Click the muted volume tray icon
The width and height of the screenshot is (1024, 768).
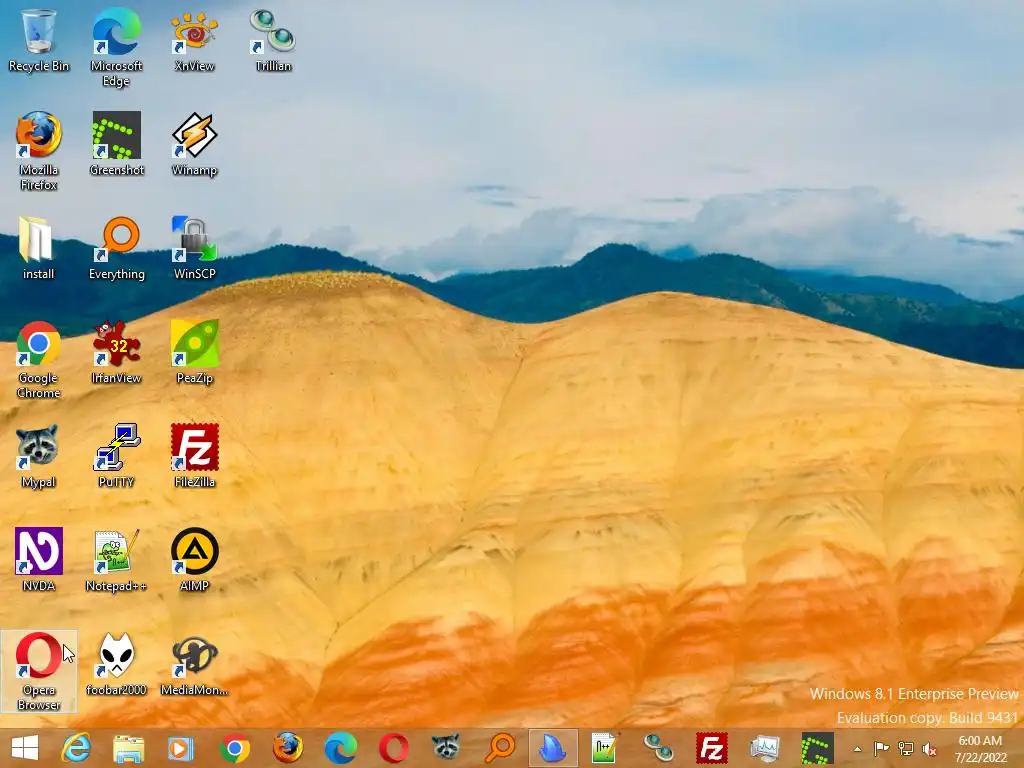click(929, 748)
